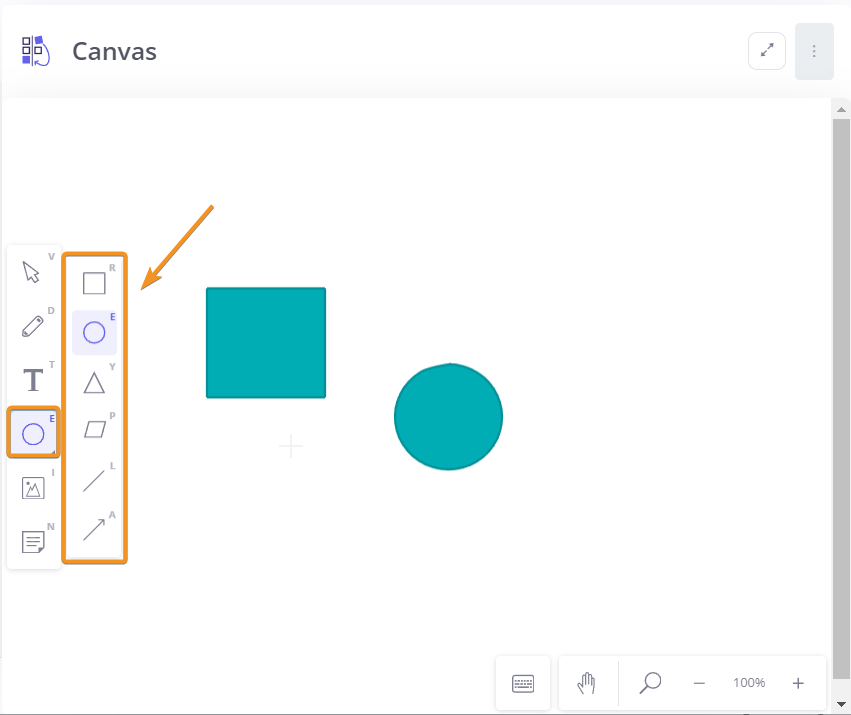Select the sticky note tool

[33, 541]
